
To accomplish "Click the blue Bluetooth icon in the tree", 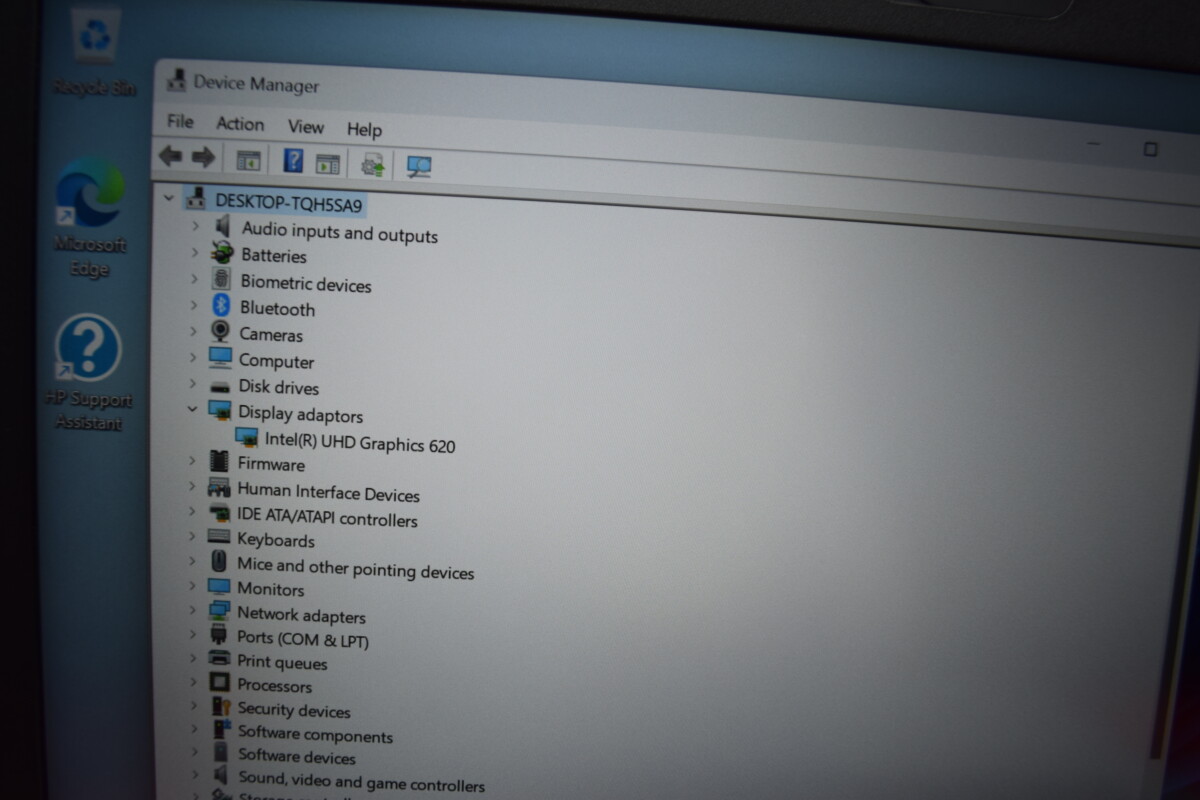I will tap(221, 306).
